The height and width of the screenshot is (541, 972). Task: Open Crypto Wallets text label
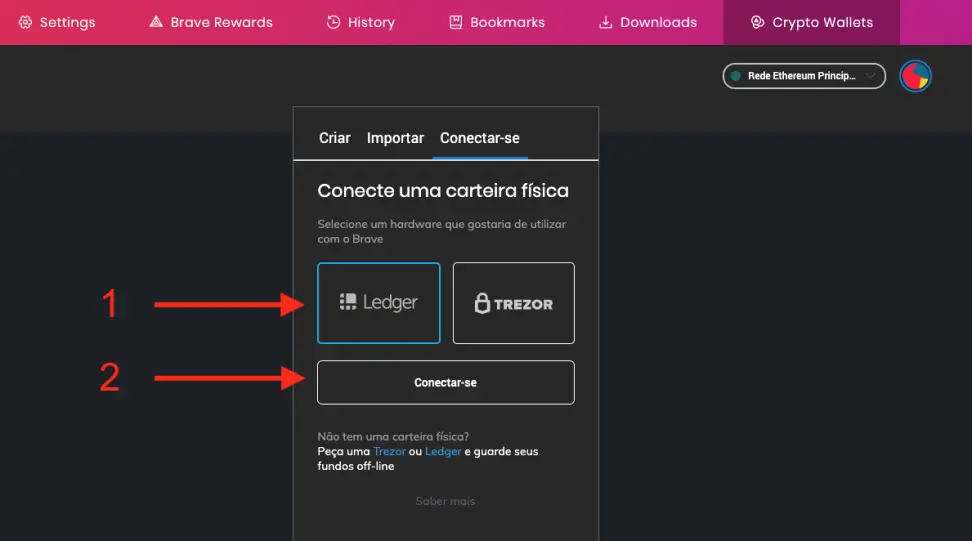tap(823, 22)
